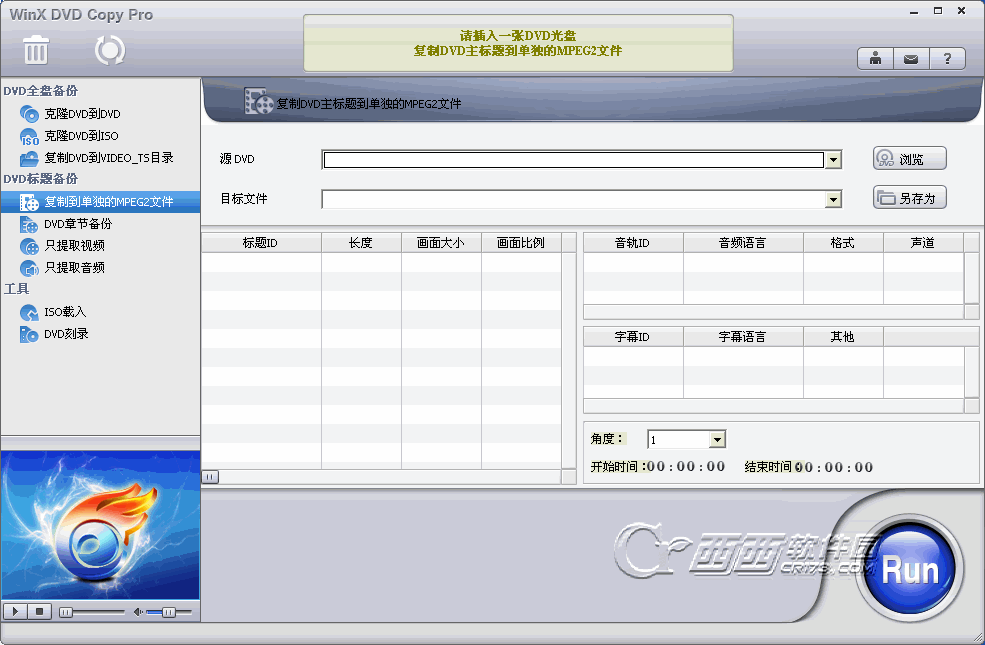Open the user registration person icon

click(x=875, y=59)
